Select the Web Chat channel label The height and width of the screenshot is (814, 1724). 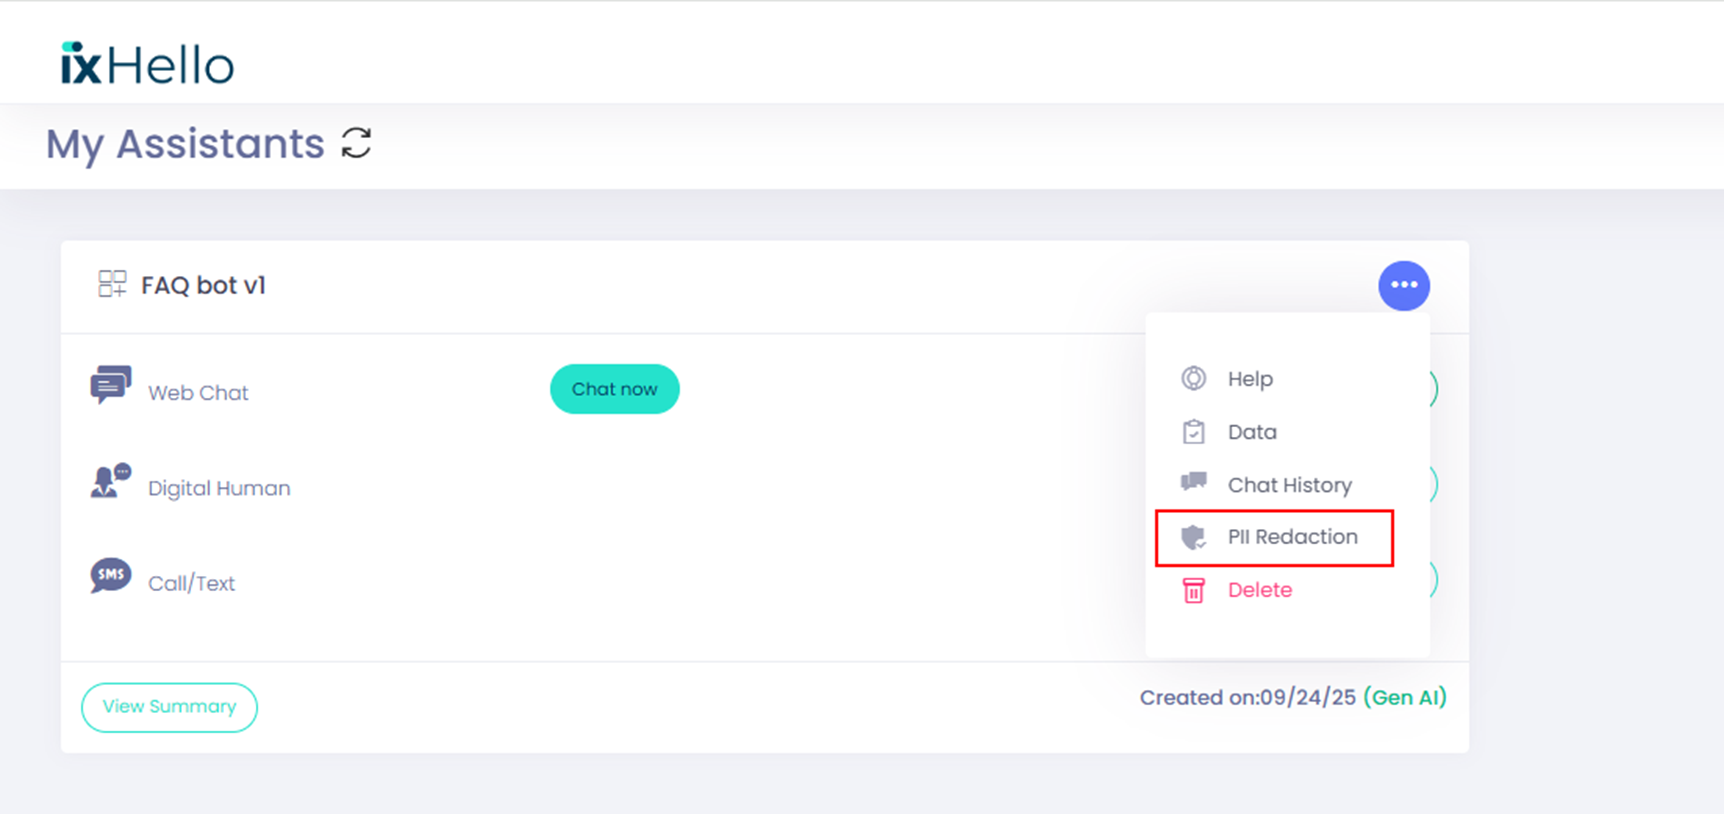click(x=198, y=393)
